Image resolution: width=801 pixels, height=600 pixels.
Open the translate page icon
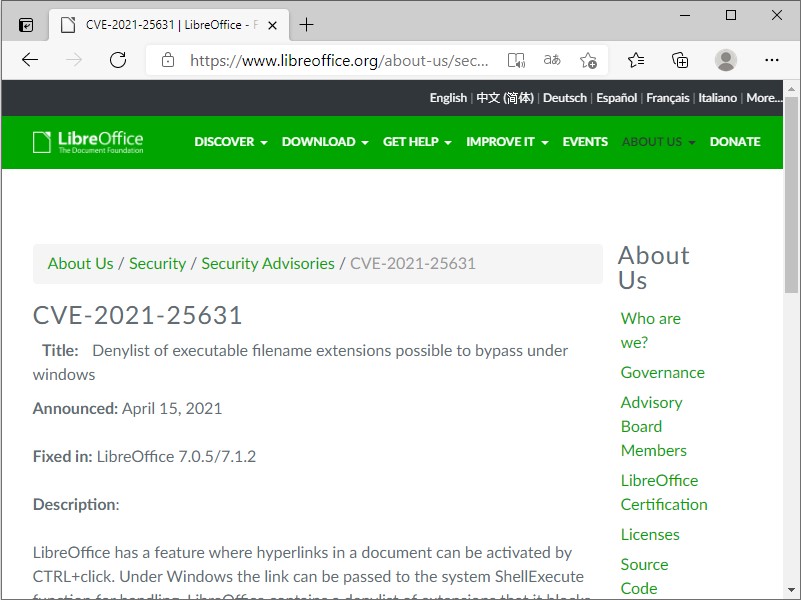point(552,60)
